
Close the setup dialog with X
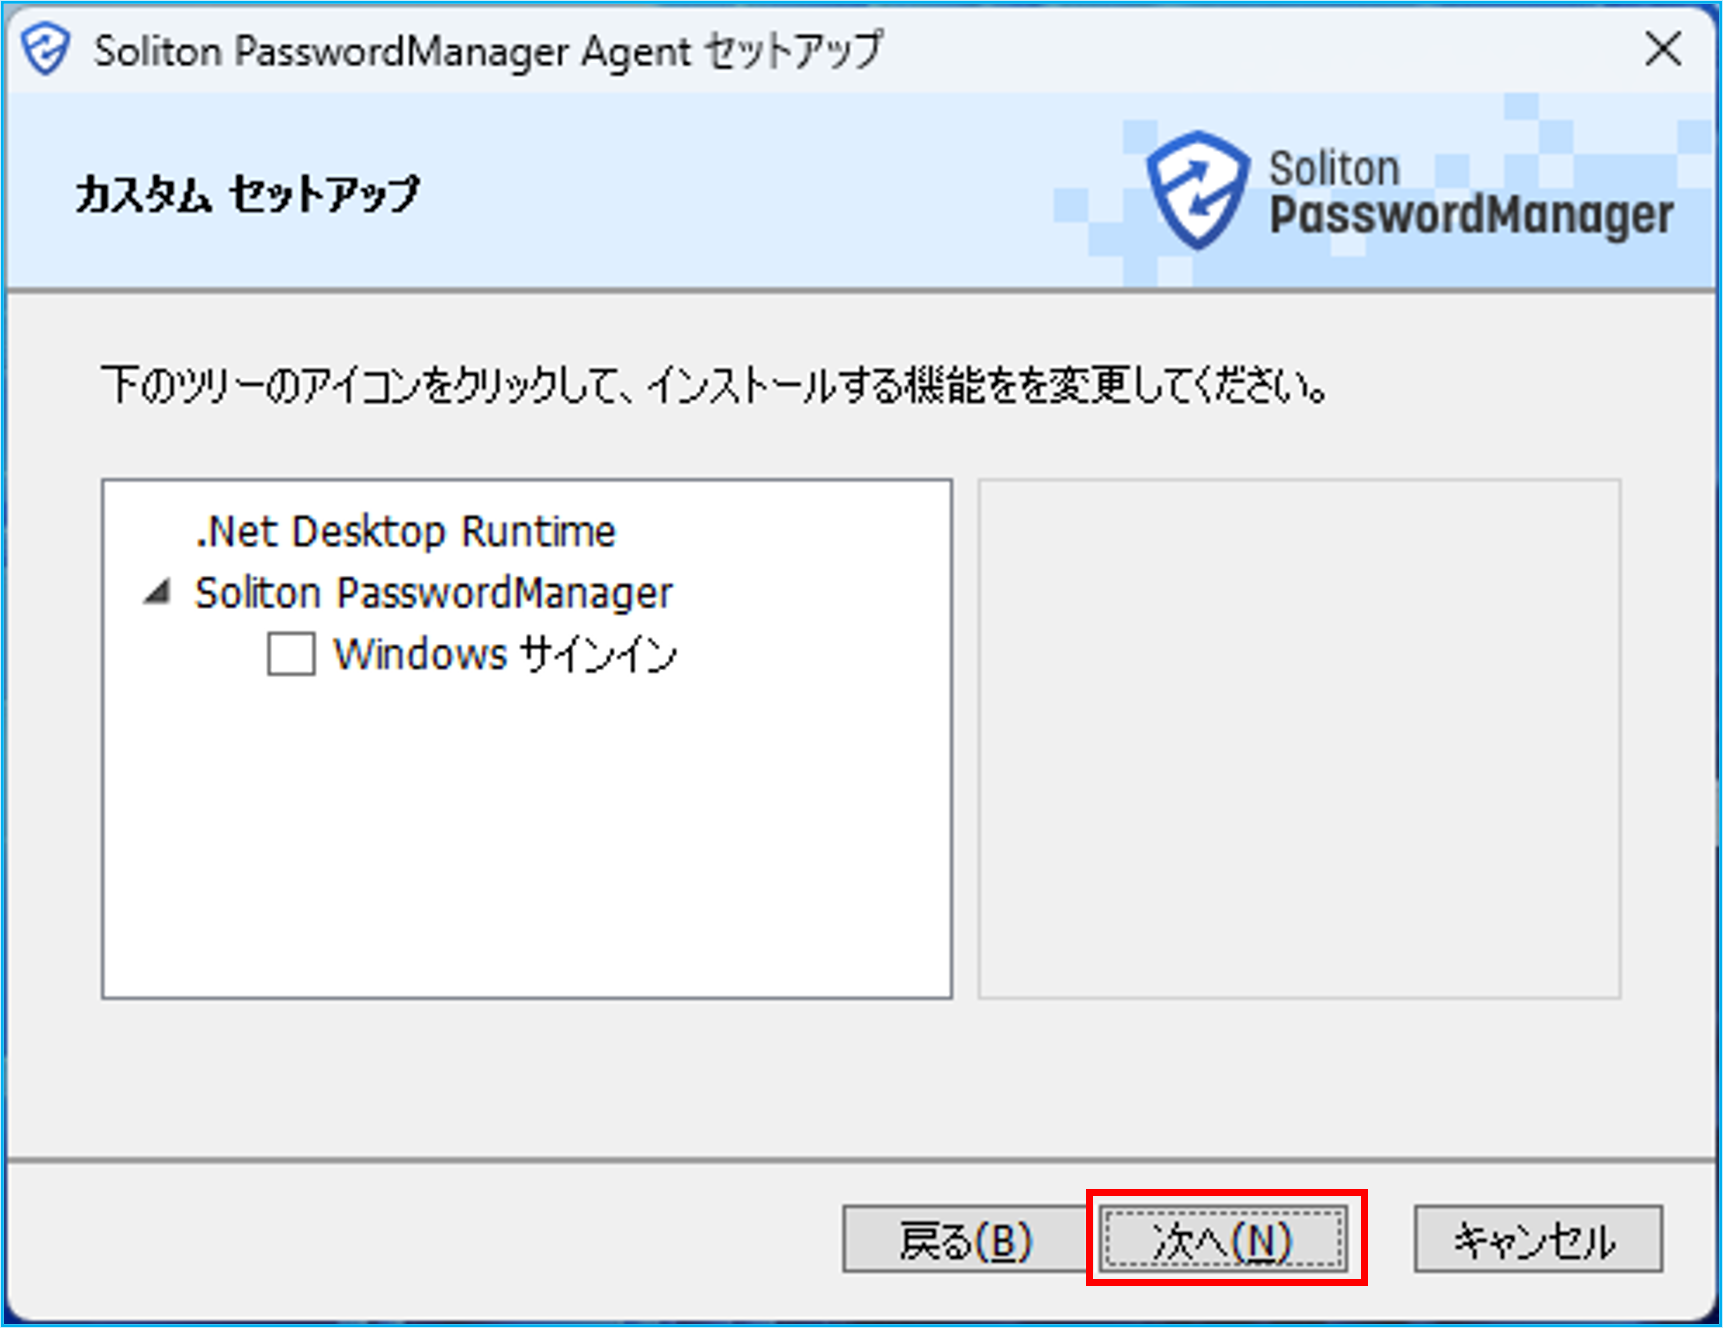click(1664, 49)
